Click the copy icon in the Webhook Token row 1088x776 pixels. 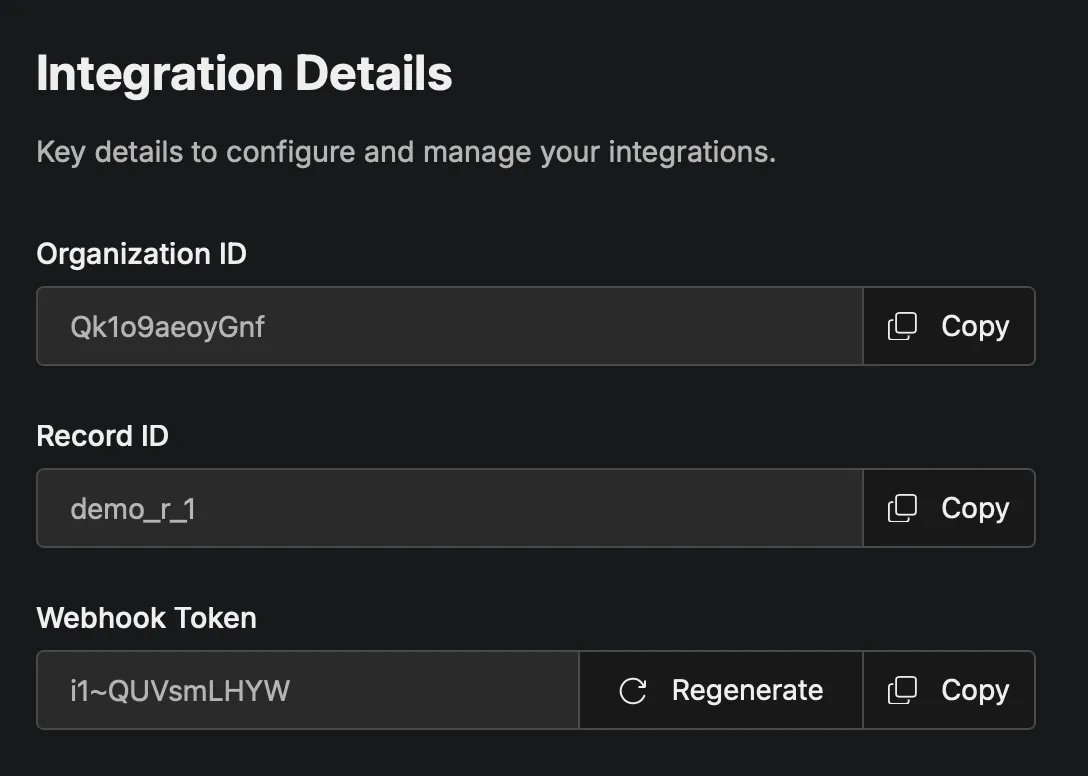pyautogui.click(x=903, y=690)
